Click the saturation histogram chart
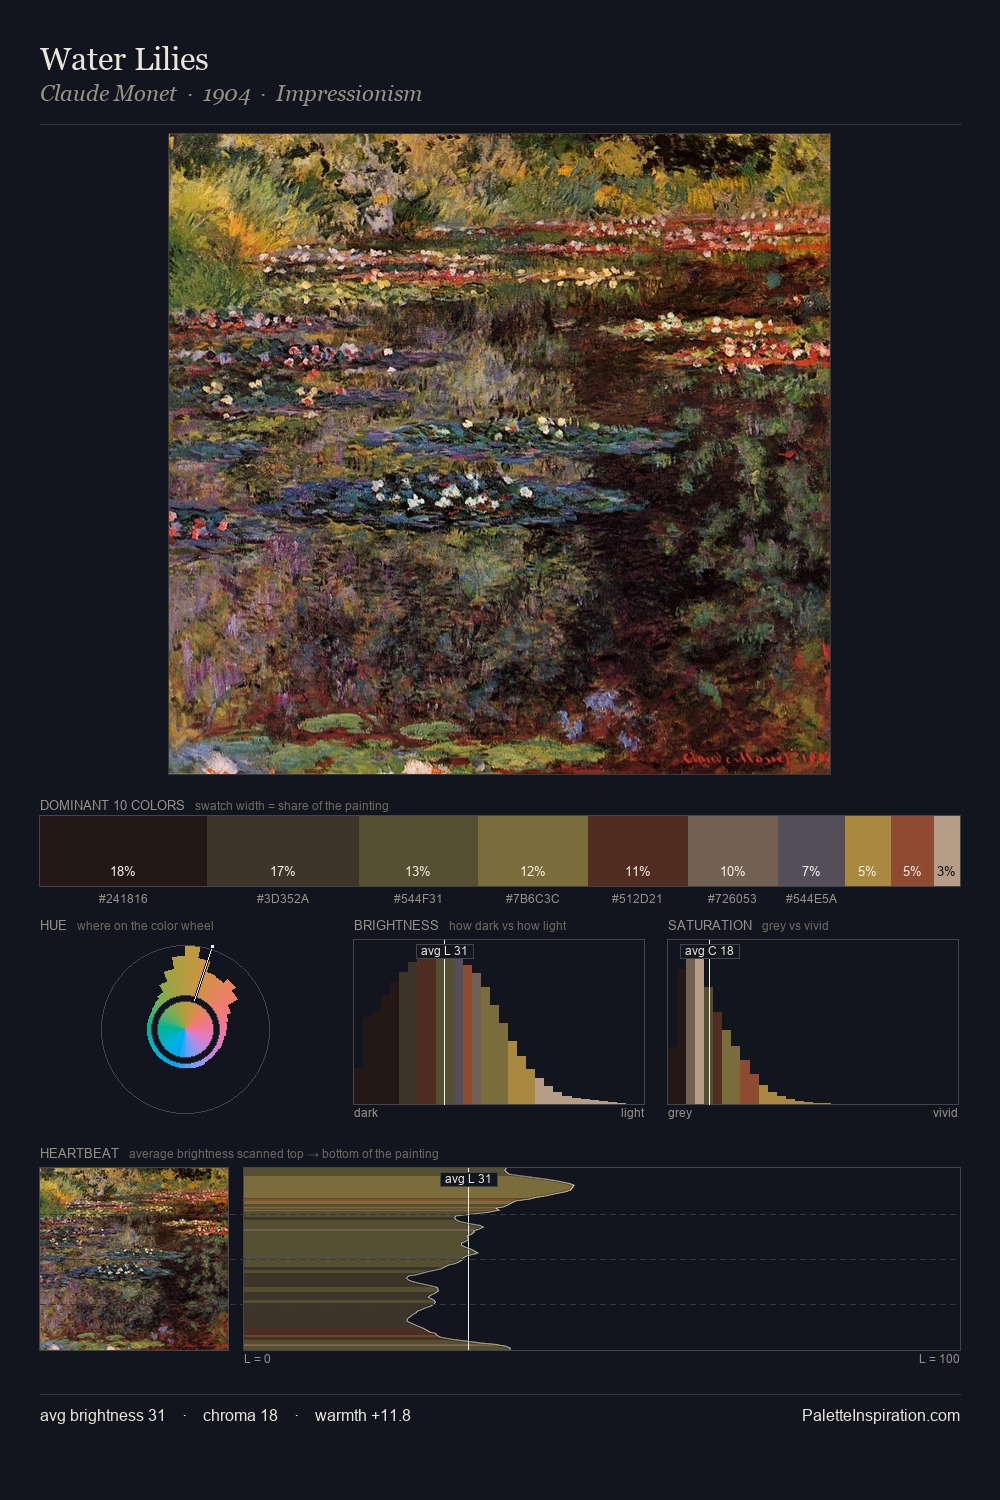 [x=813, y=1022]
